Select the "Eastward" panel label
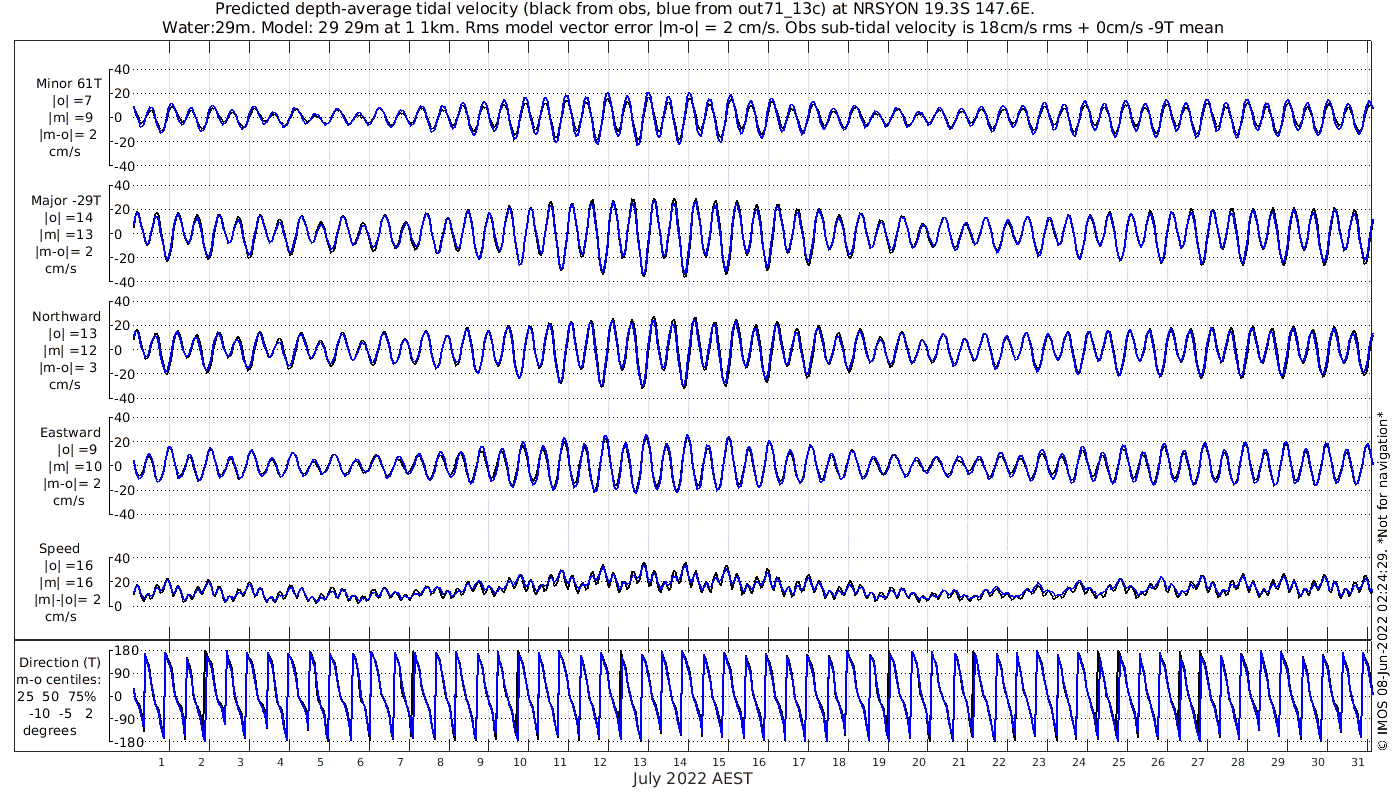The width and height of the screenshot is (1400, 800). [70, 433]
